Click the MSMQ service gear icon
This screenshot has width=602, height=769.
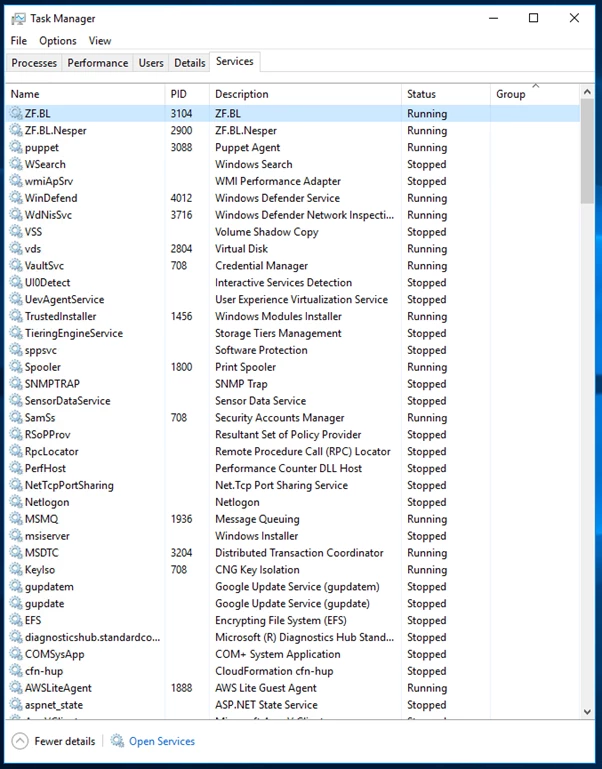[x=16, y=519]
